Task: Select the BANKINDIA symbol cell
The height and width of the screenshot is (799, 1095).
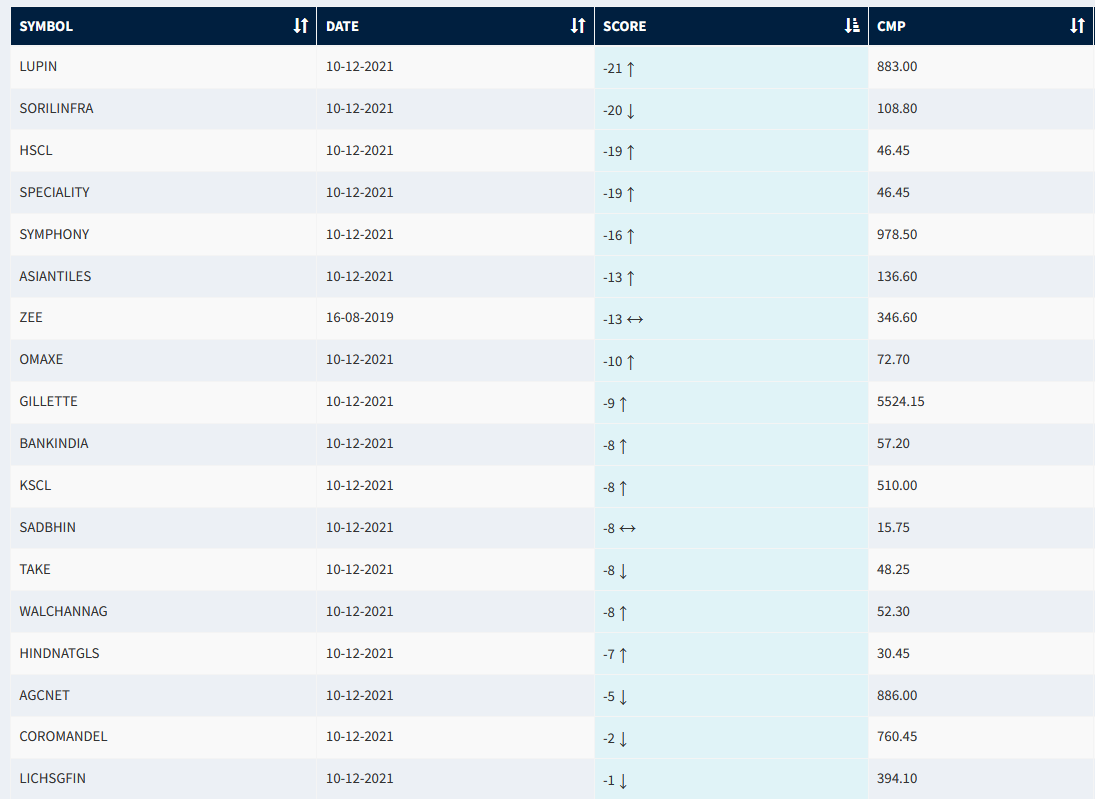Action: coord(163,444)
